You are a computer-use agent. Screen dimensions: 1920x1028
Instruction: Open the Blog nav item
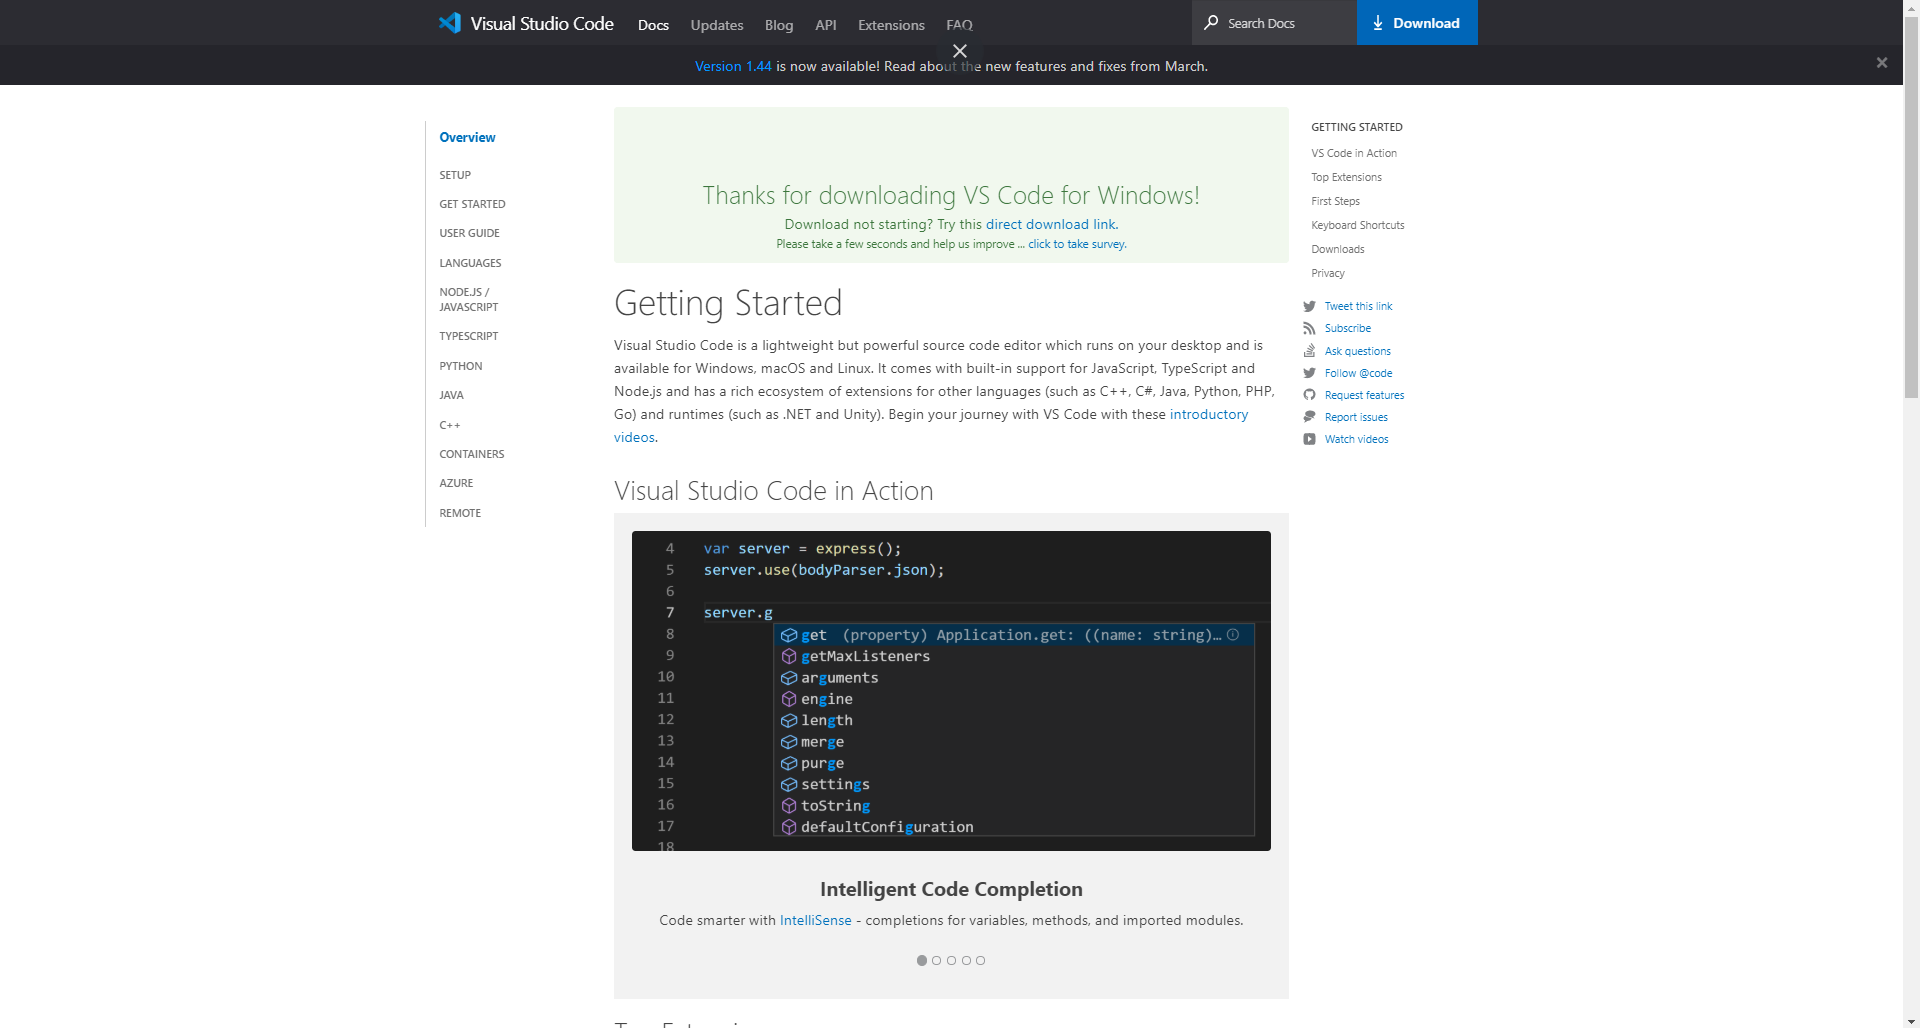779,25
